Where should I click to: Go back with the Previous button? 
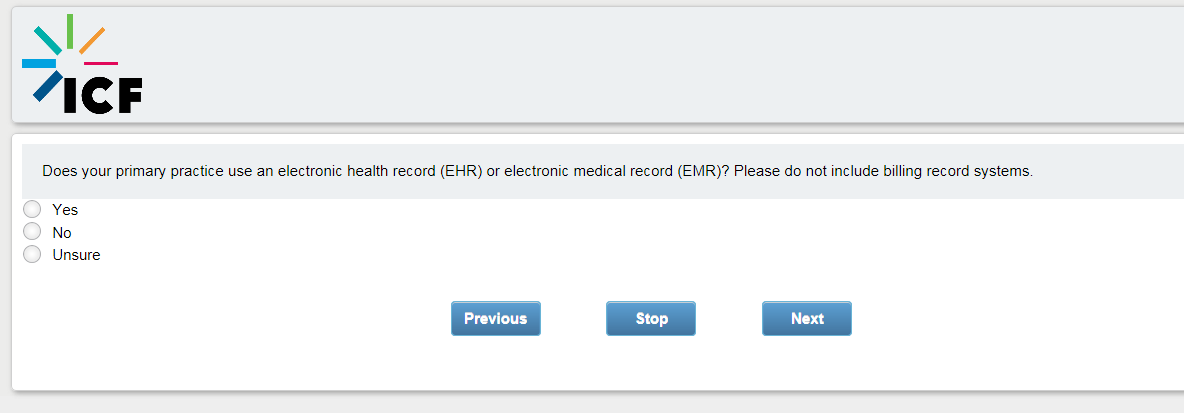(x=495, y=319)
